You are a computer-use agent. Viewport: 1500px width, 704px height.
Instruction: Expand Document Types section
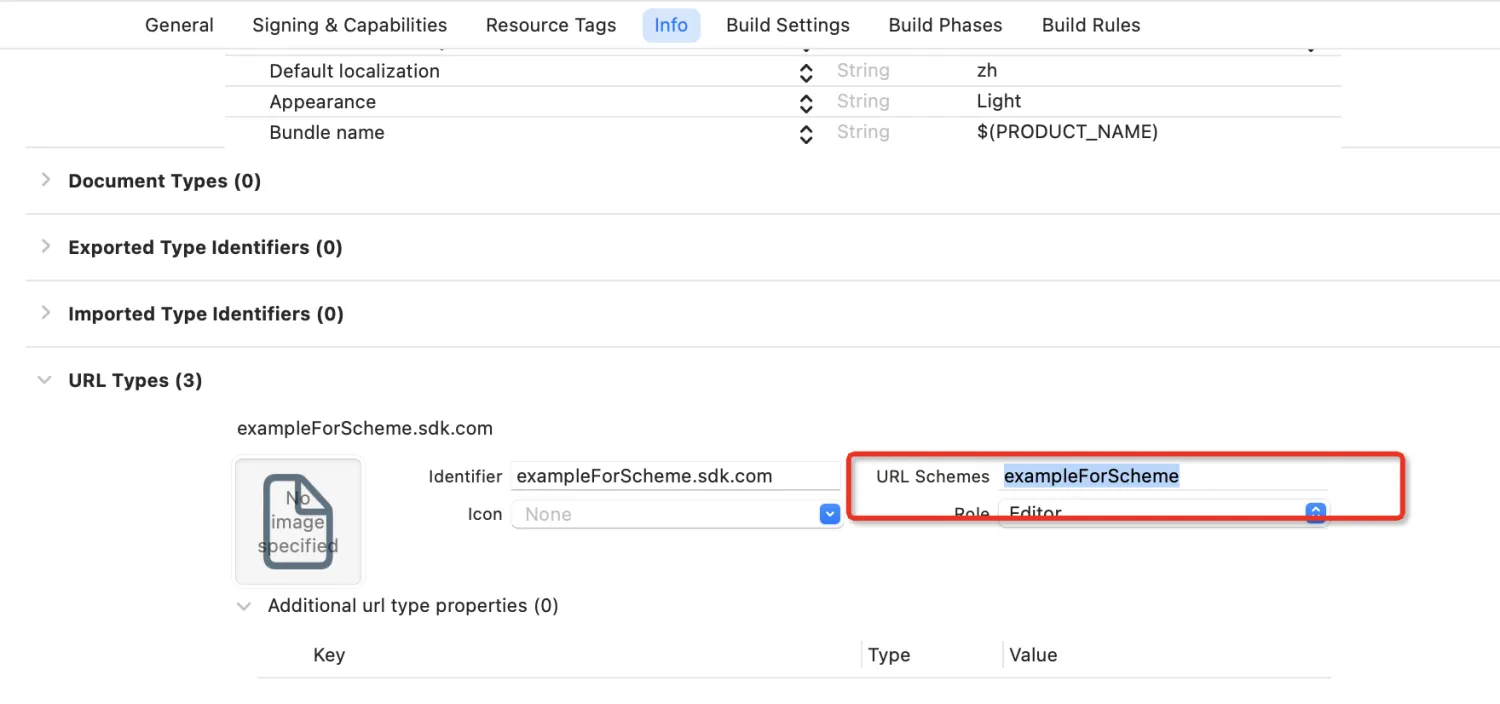(44, 180)
